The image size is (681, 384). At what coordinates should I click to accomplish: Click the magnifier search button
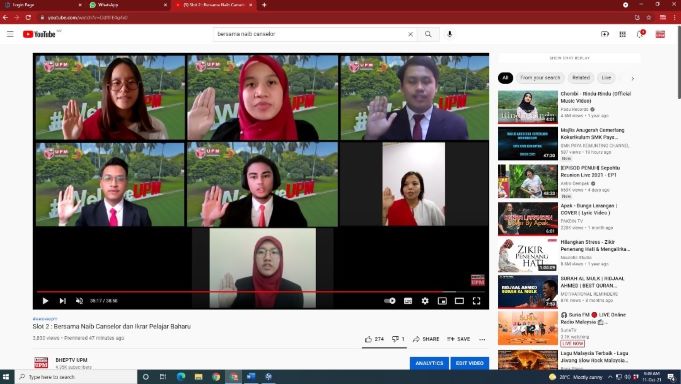click(x=428, y=34)
